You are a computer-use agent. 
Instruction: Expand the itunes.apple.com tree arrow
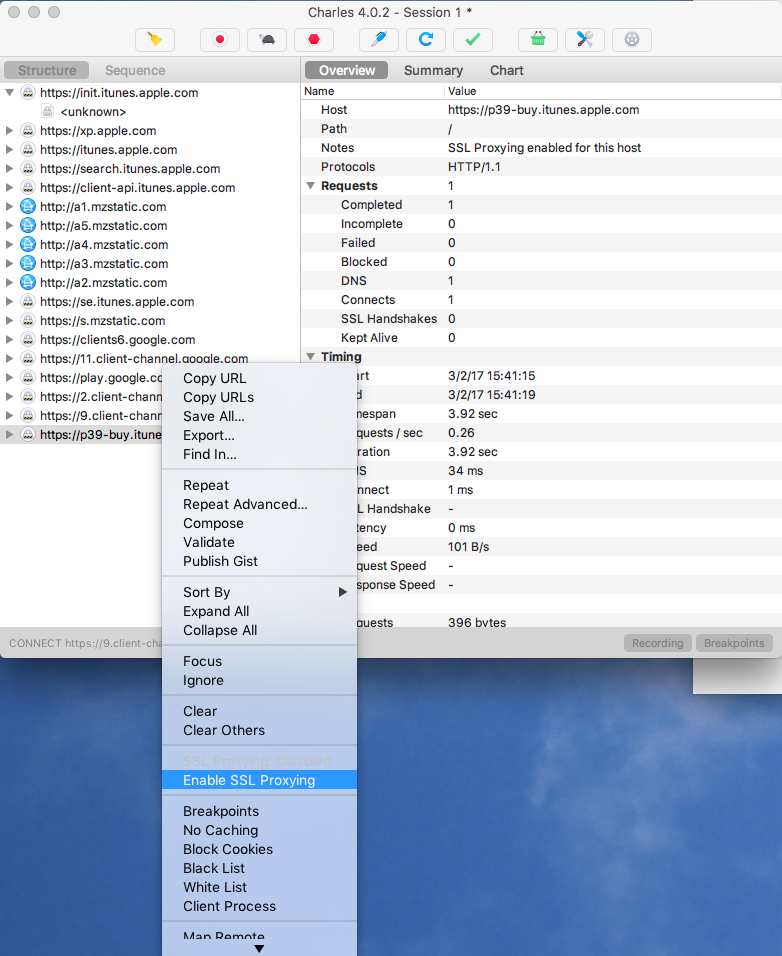[x=10, y=149]
